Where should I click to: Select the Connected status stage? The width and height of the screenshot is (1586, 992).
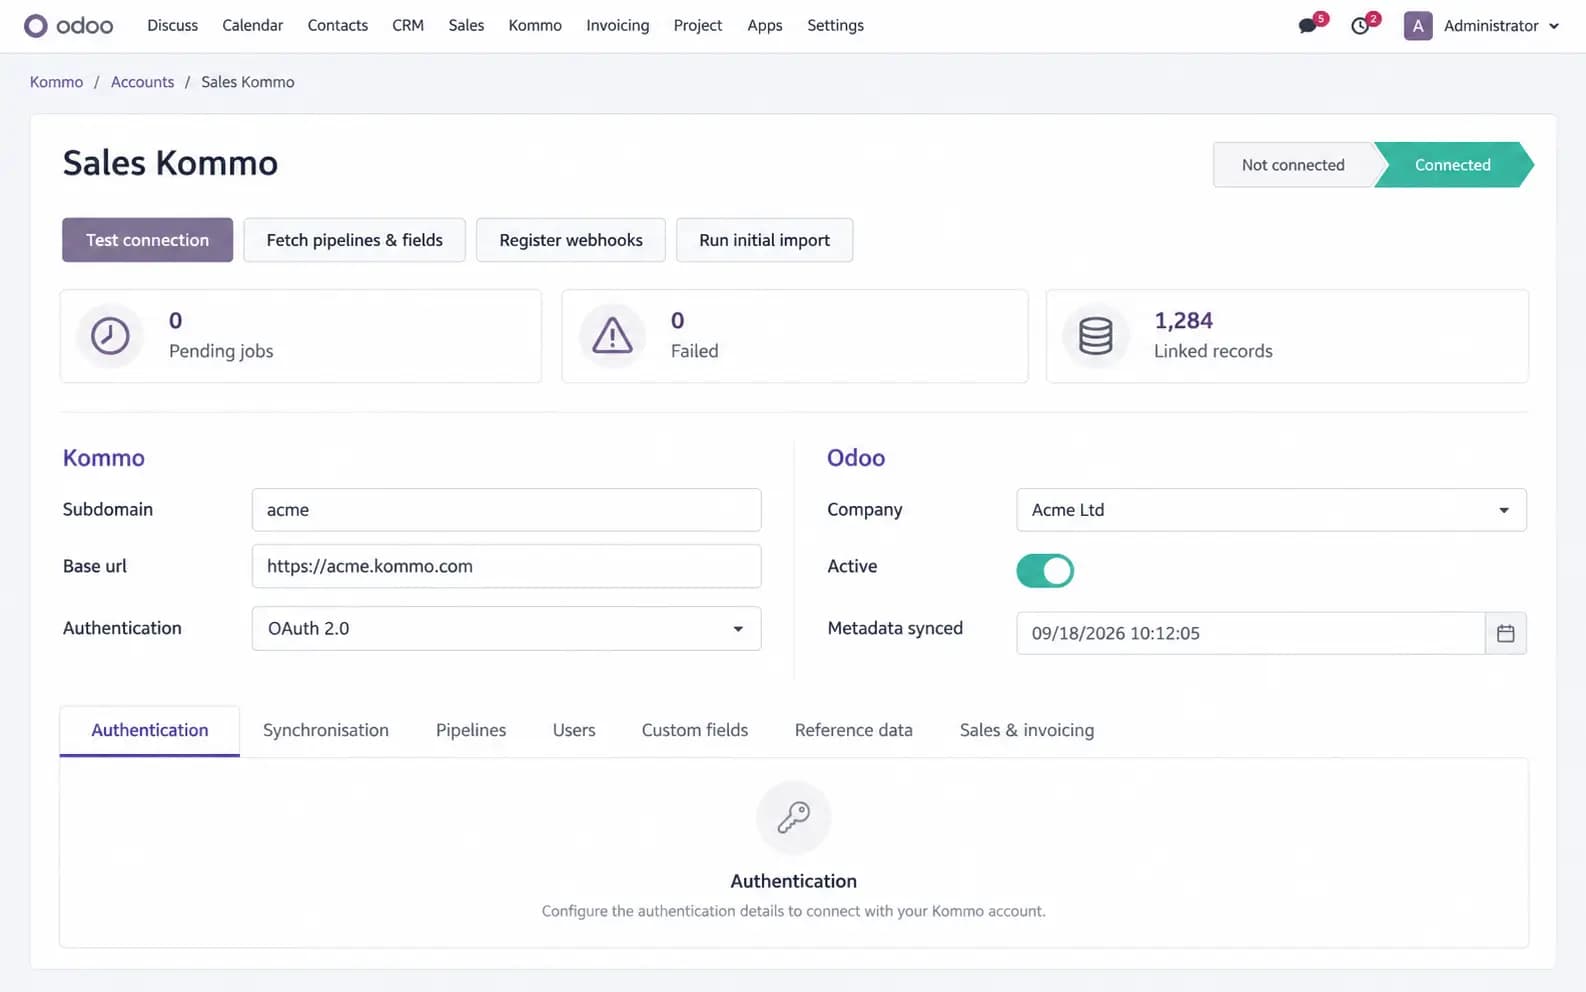1453,165
